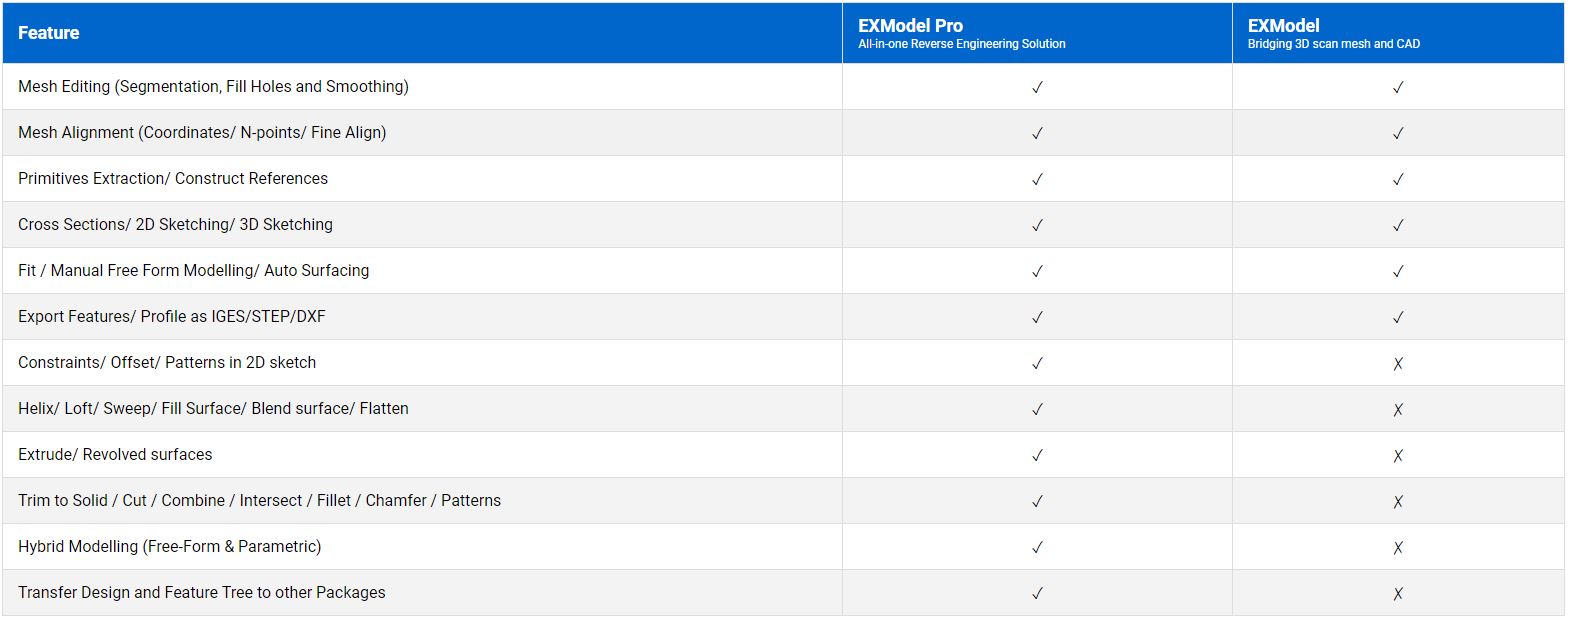Screen dimensions: 1570x621
Task: Click EXModel X mark for Extrude row
Action: pos(1398,455)
